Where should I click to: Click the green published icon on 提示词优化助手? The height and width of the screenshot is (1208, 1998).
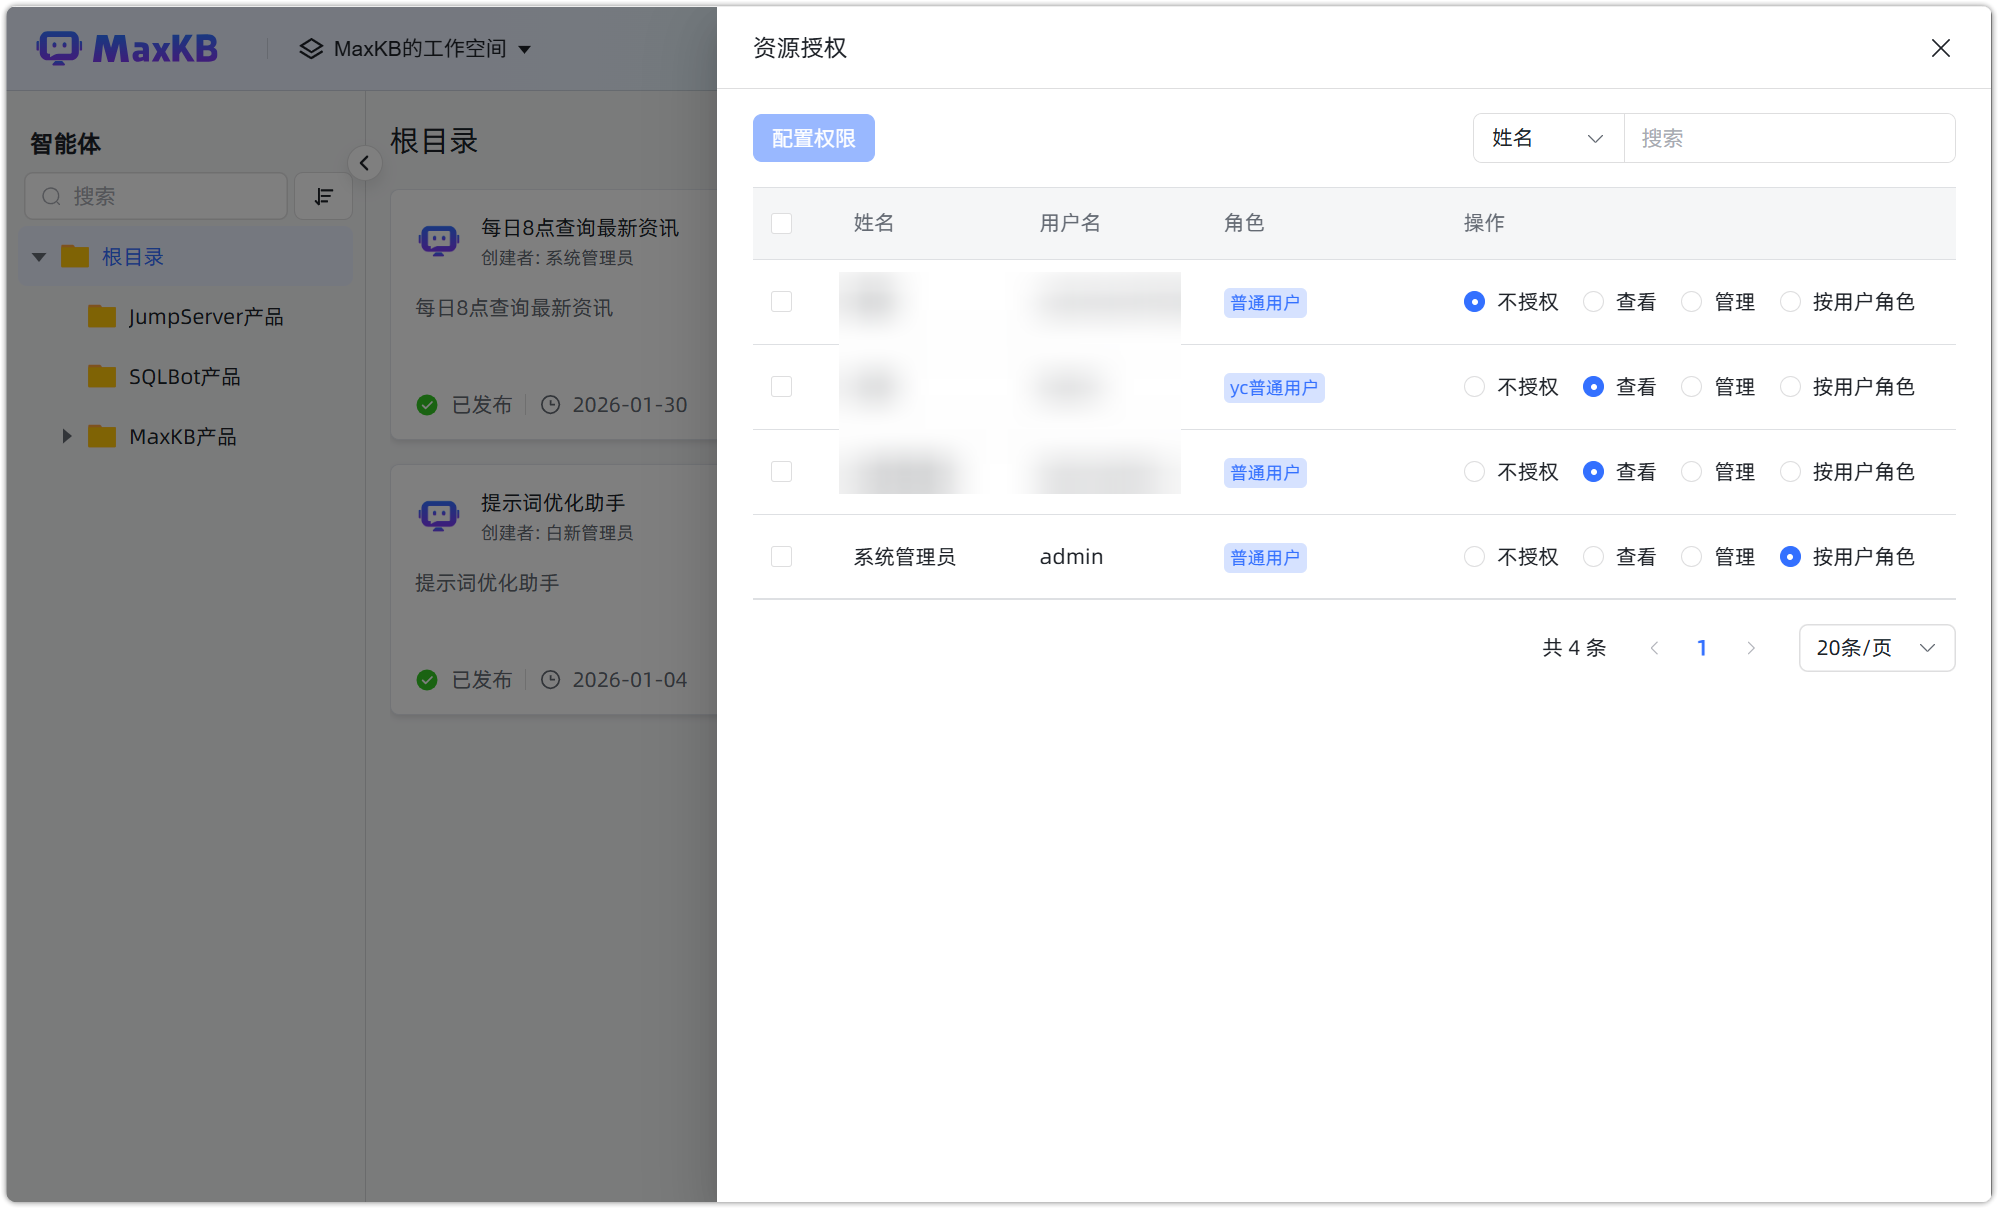pyautogui.click(x=427, y=679)
